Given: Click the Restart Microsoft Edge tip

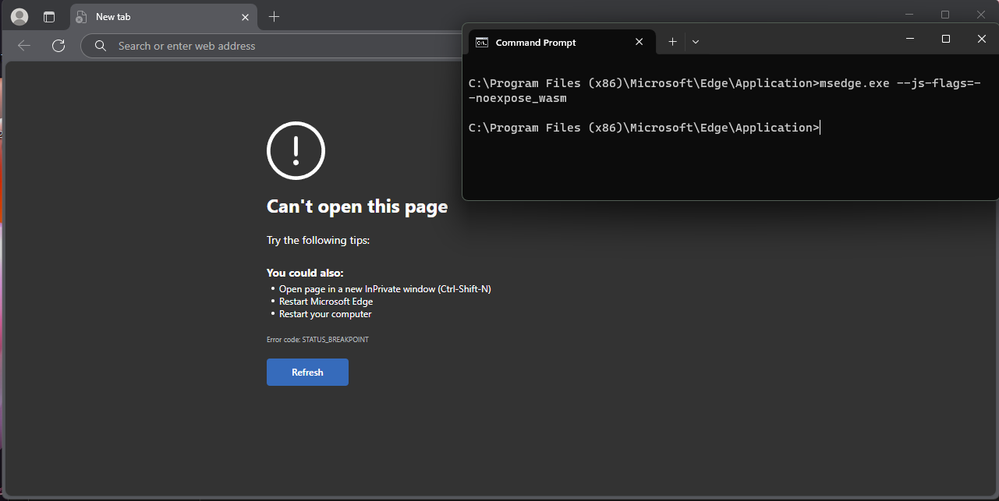Looking at the screenshot, I should [326, 301].
